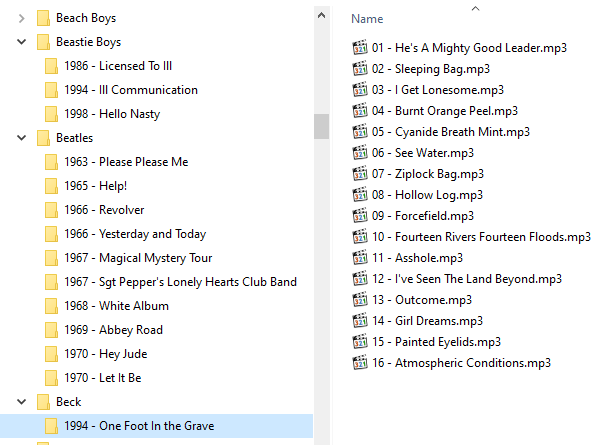Click the Beatles folder icon
Screen dimensions: 605x445
pyautogui.click(x=43, y=138)
